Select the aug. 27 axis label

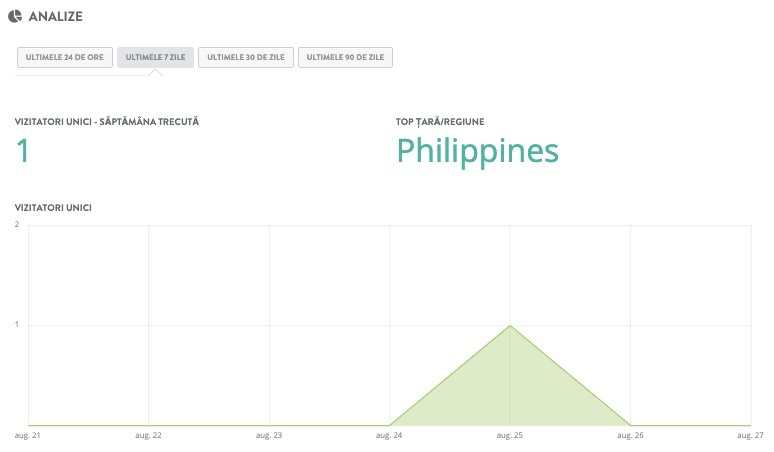(750, 436)
